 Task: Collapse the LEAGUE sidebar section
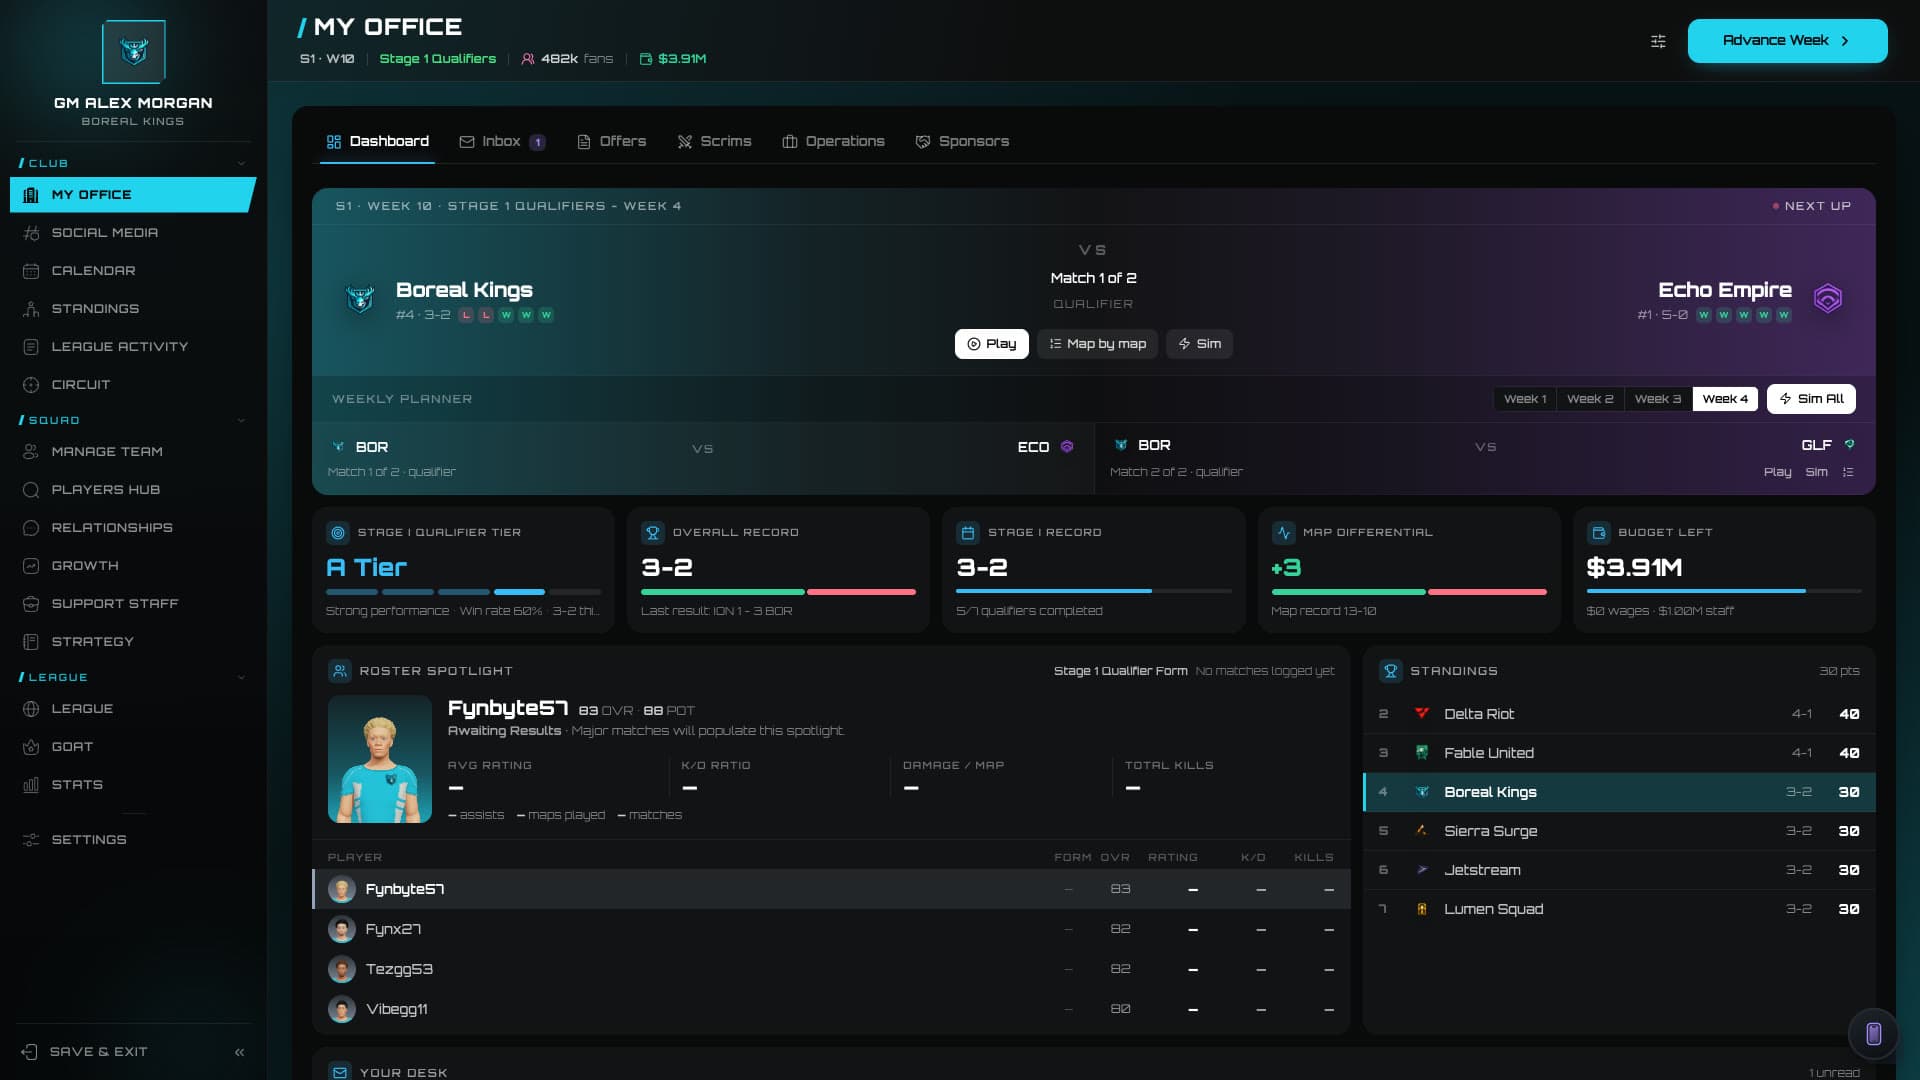tap(241, 678)
